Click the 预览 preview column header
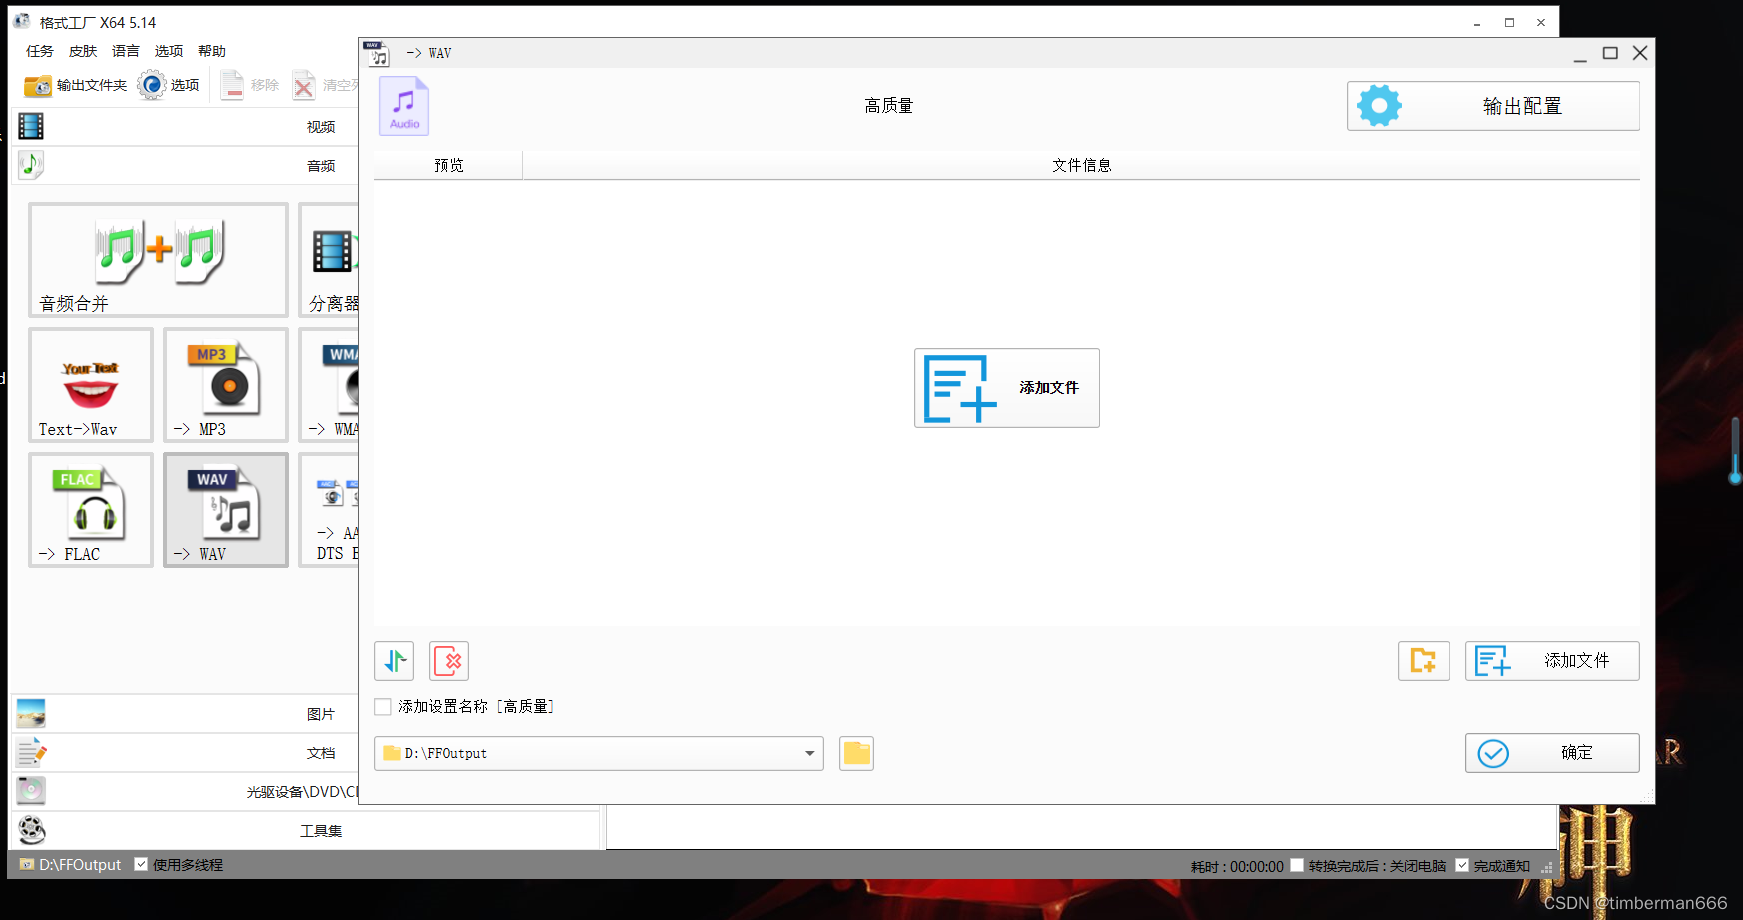 449,166
